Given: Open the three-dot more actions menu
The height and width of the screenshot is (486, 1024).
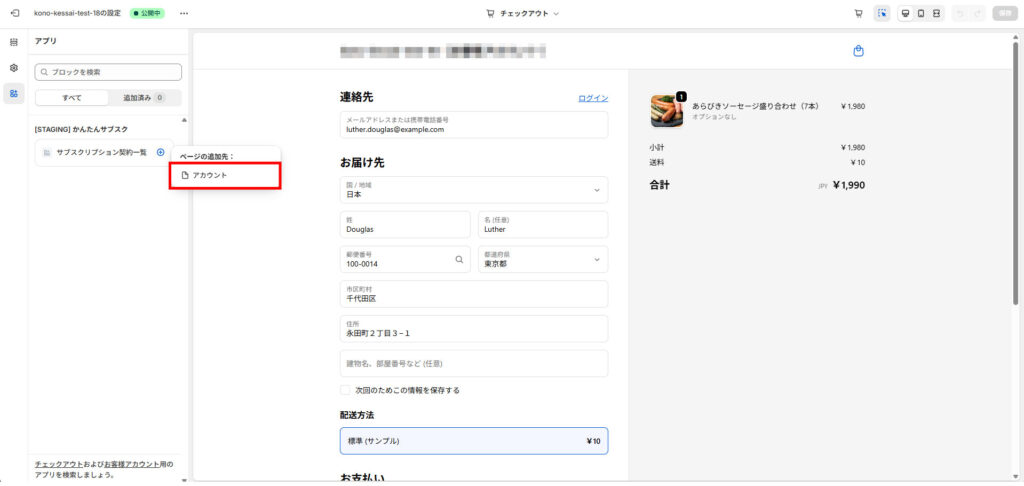Looking at the screenshot, I should coord(183,13).
